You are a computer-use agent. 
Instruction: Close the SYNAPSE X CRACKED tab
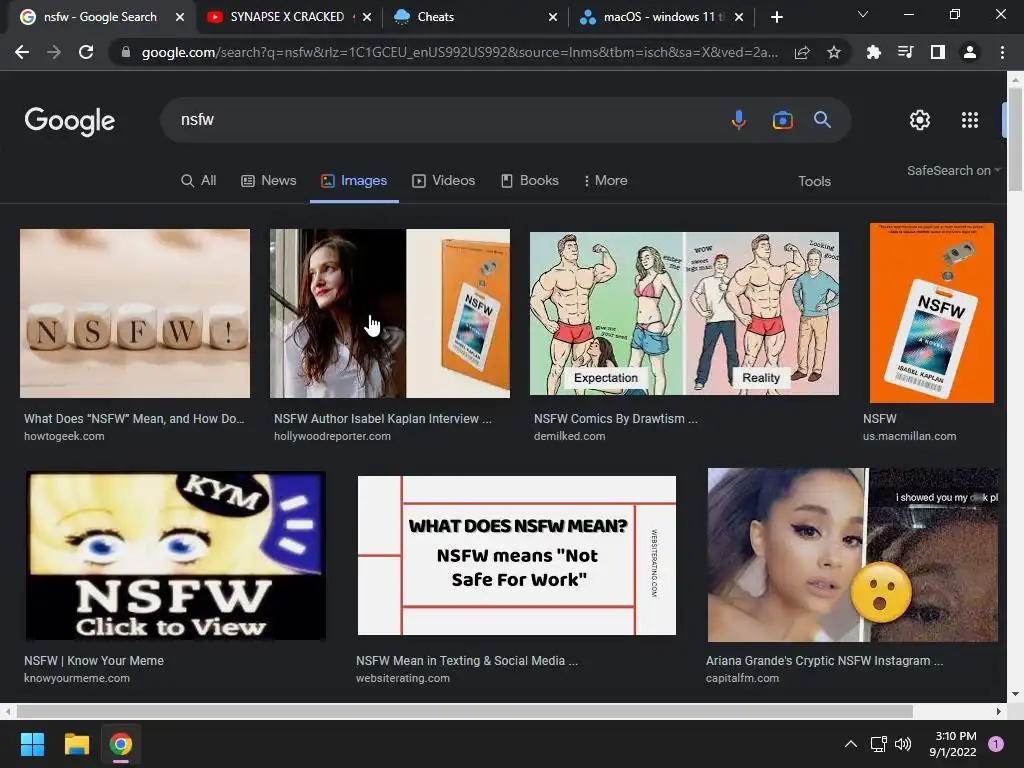[x=367, y=17]
